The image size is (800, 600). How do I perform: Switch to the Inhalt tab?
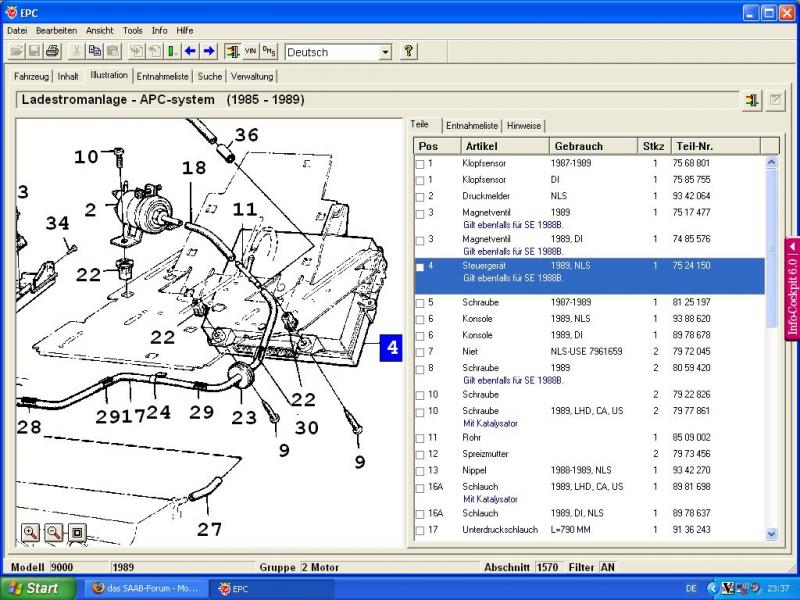(68, 77)
